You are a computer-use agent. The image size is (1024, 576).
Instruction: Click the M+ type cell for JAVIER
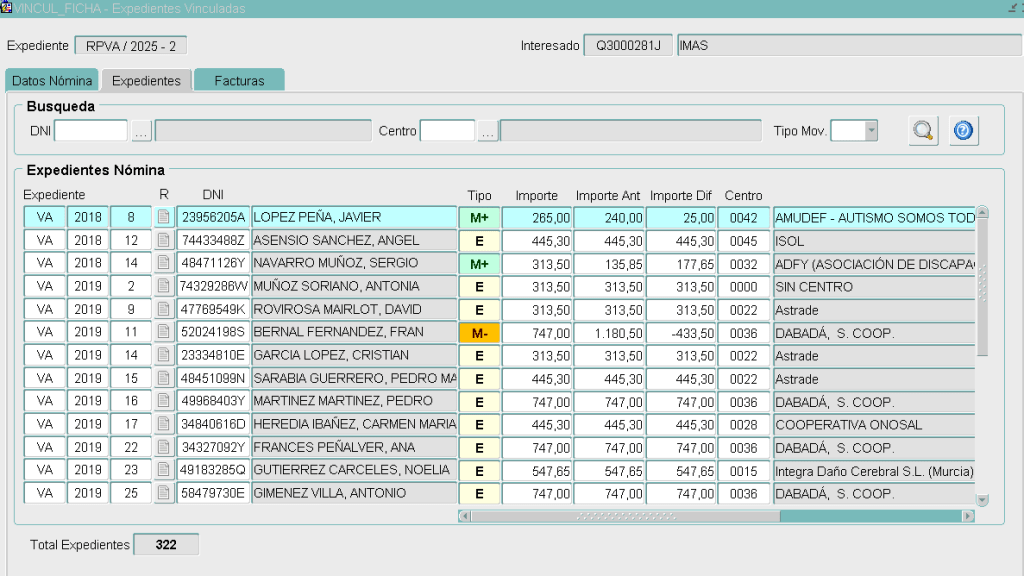[x=479, y=217]
